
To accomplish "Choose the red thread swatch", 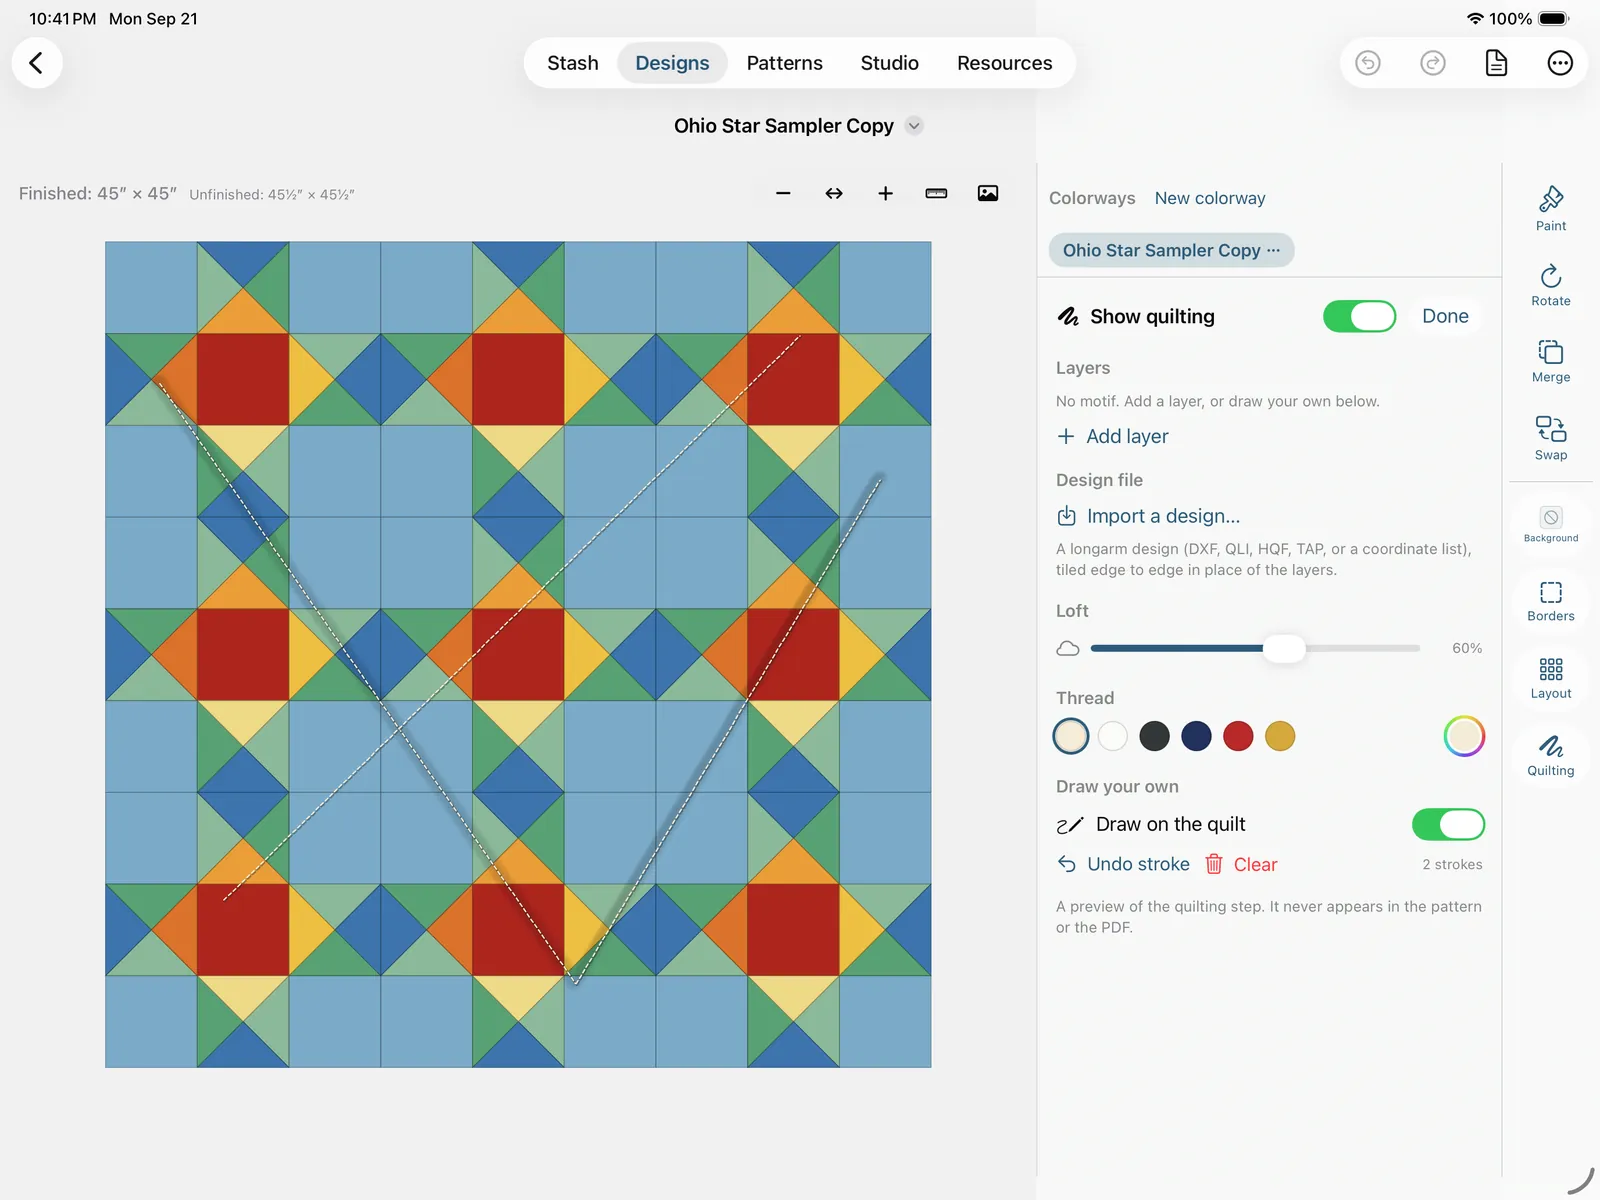I will pyautogui.click(x=1238, y=736).
